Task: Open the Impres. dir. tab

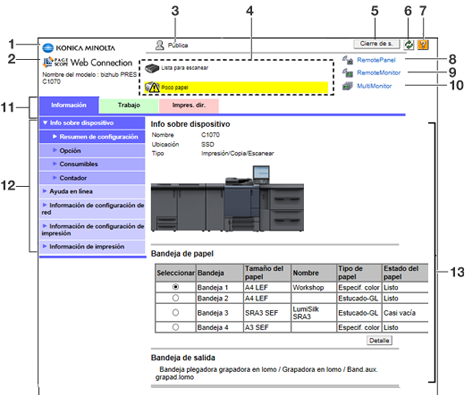Action: point(189,105)
